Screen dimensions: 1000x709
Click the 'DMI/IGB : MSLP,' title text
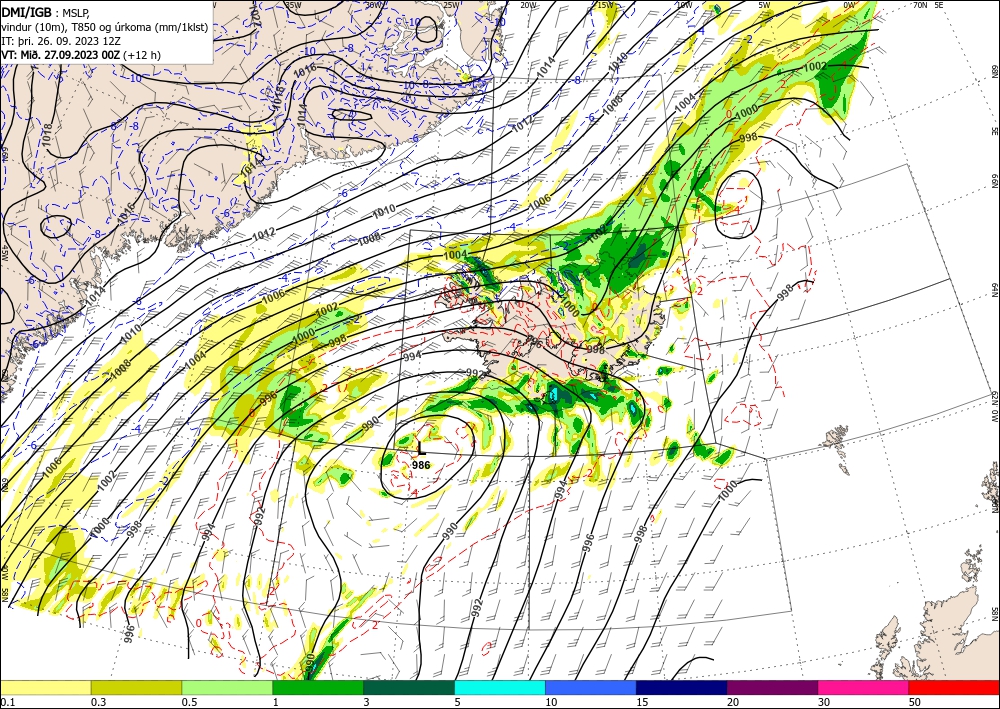(45, 12)
